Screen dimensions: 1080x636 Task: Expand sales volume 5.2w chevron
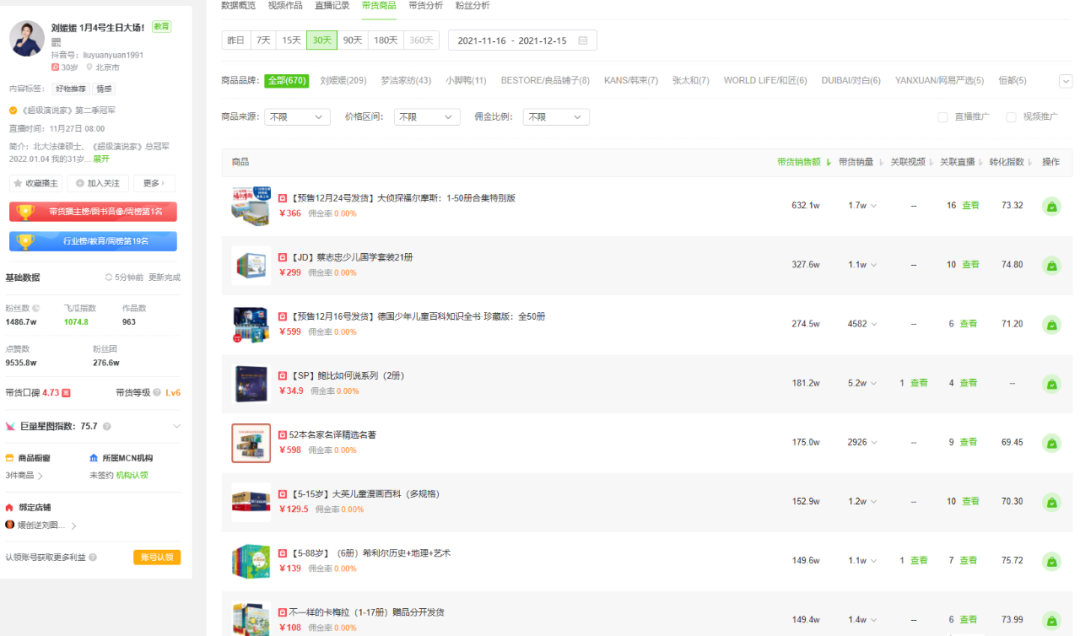[x=873, y=384]
